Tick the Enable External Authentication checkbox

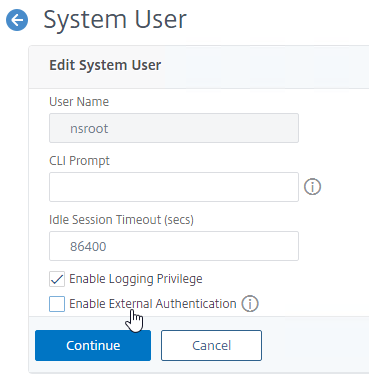pos(57,304)
